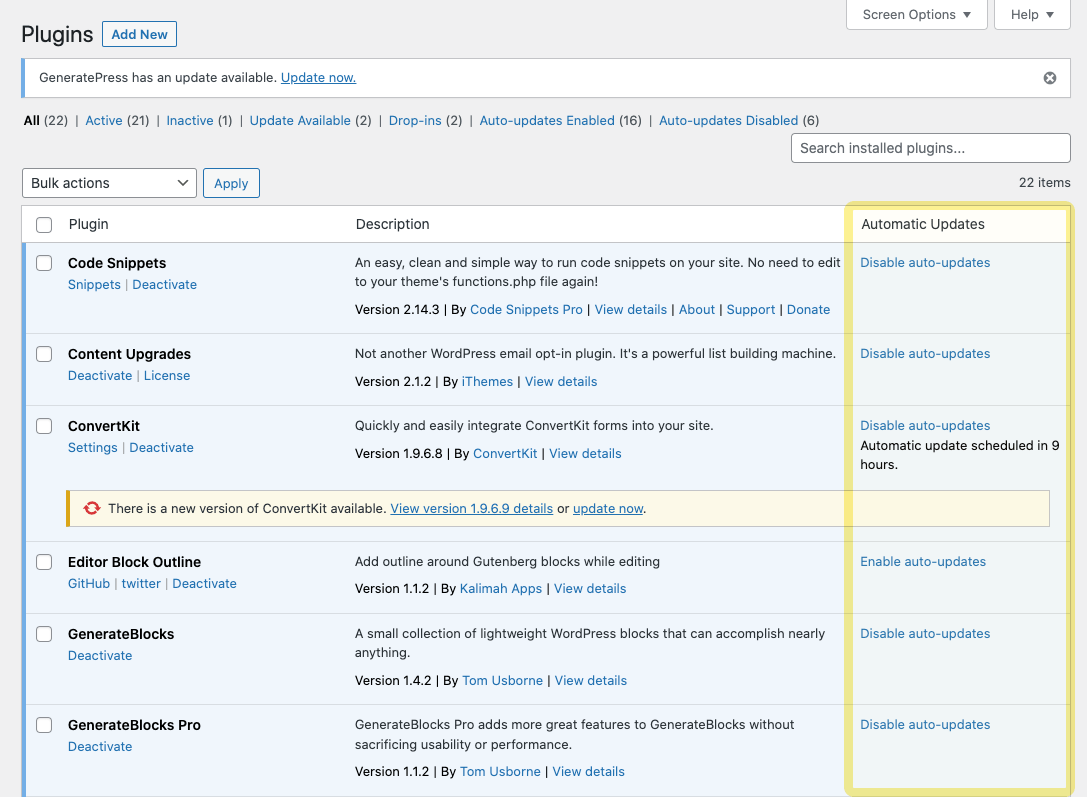
Task: Open ConvertKit Settings
Action: [x=92, y=447]
